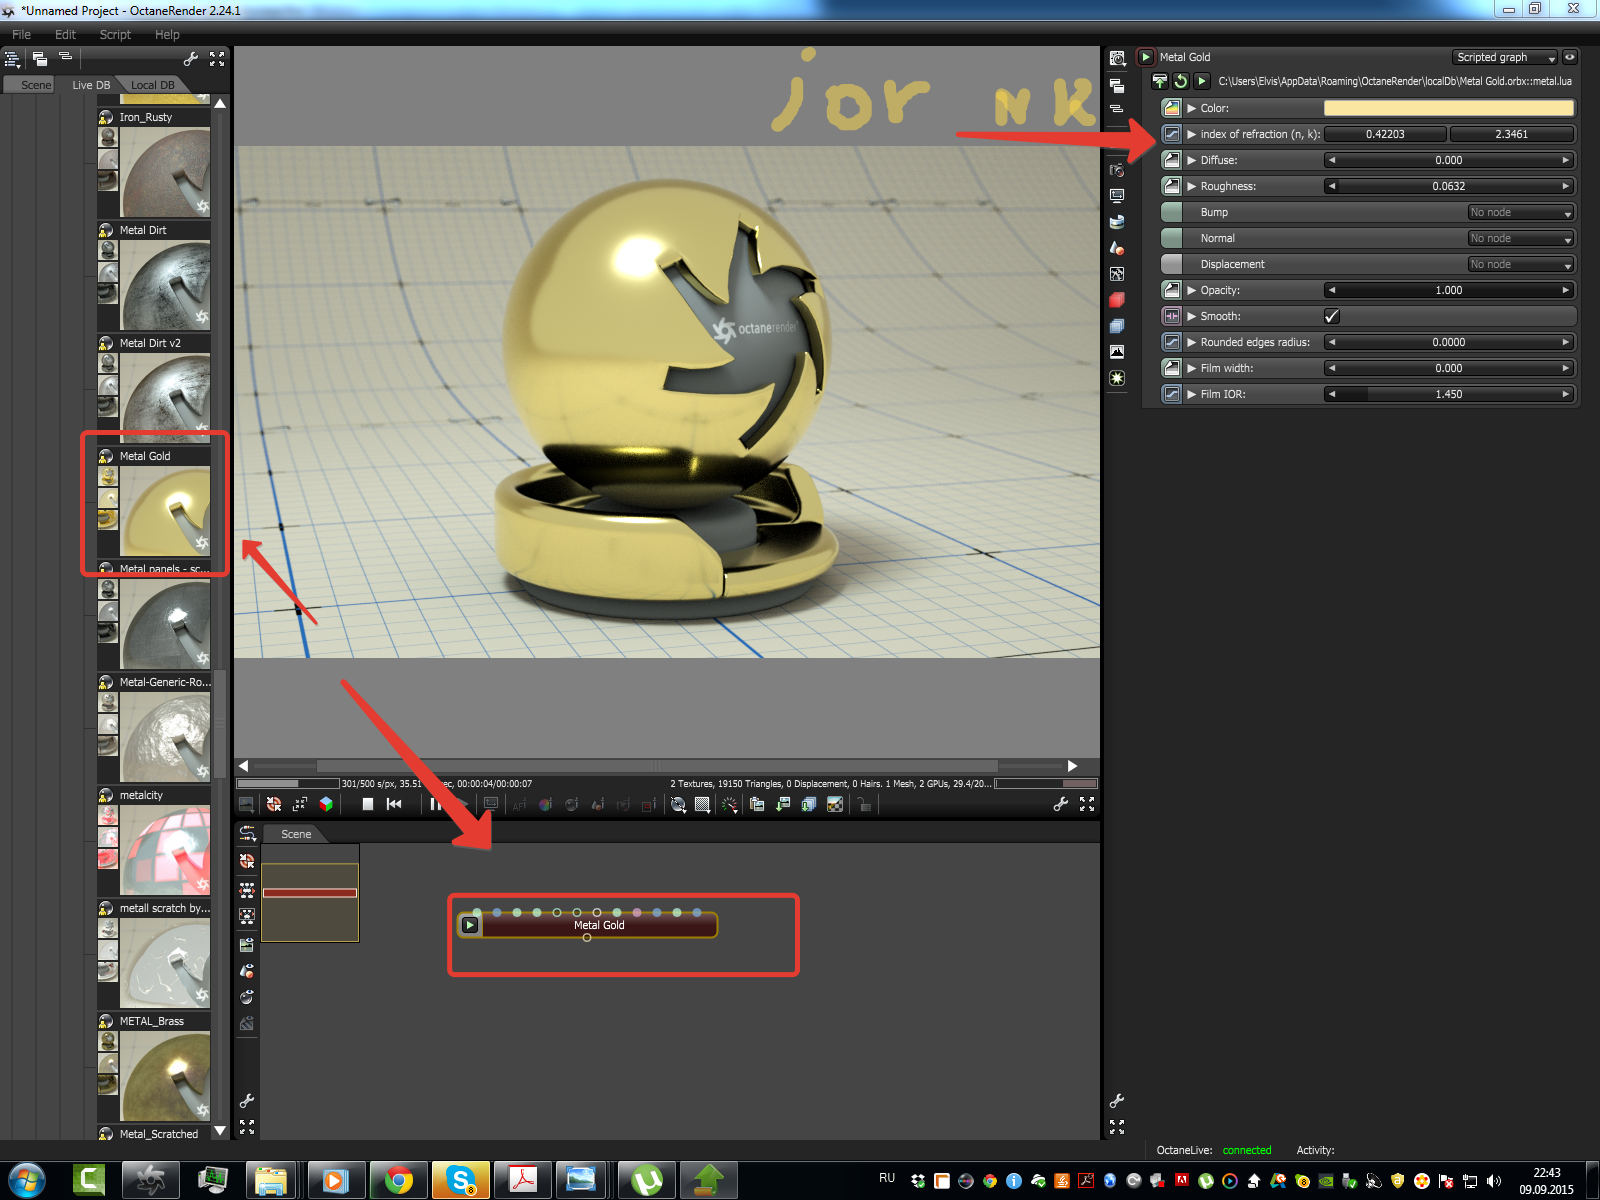Screen dimensions: 1600x1200
Task: Run the script with the green play button by path
Action: (x=1202, y=81)
